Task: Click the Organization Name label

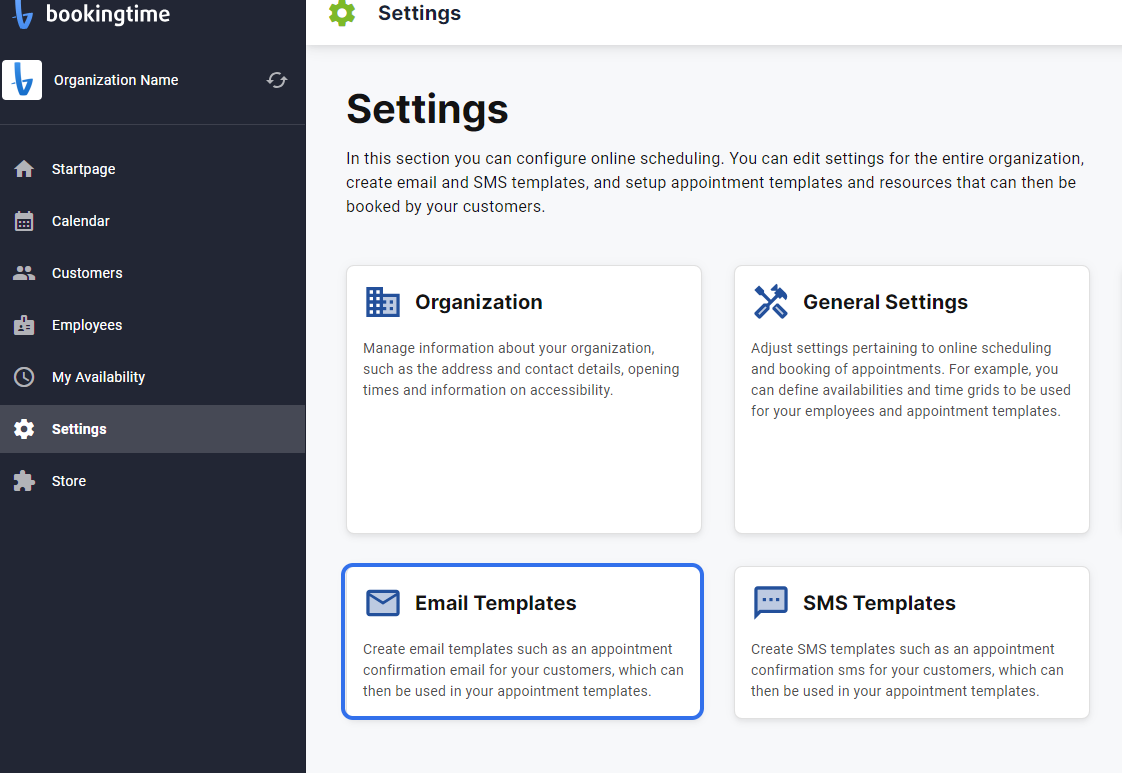Action: click(116, 80)
